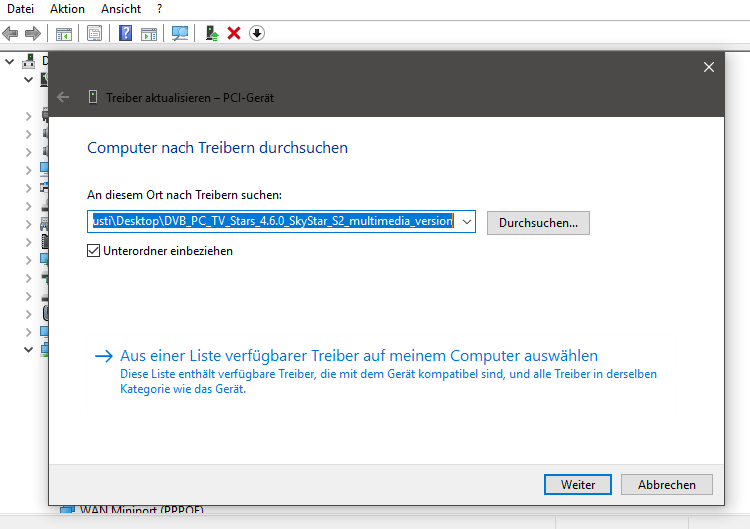Click the red X uninstall device icon
This screenshot has height=529, width=750.
point(234,33)
